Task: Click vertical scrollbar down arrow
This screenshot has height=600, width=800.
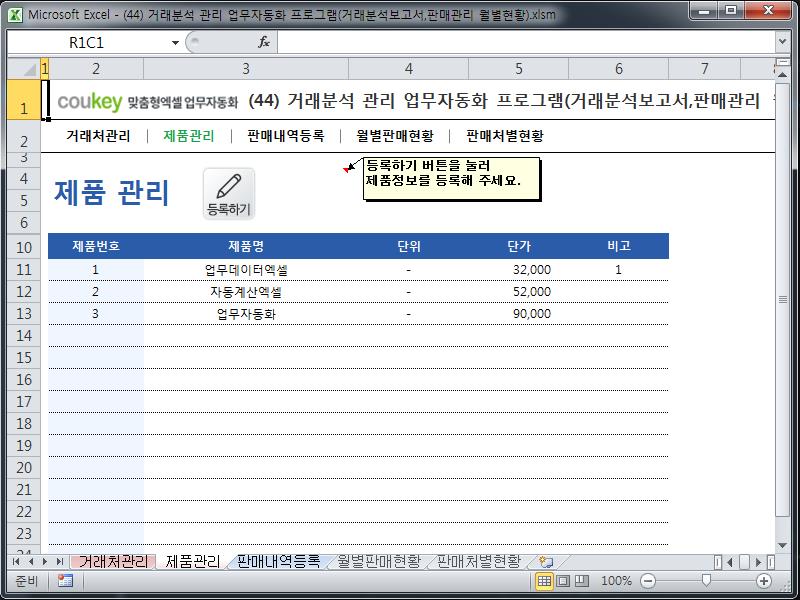Action: 782,546
